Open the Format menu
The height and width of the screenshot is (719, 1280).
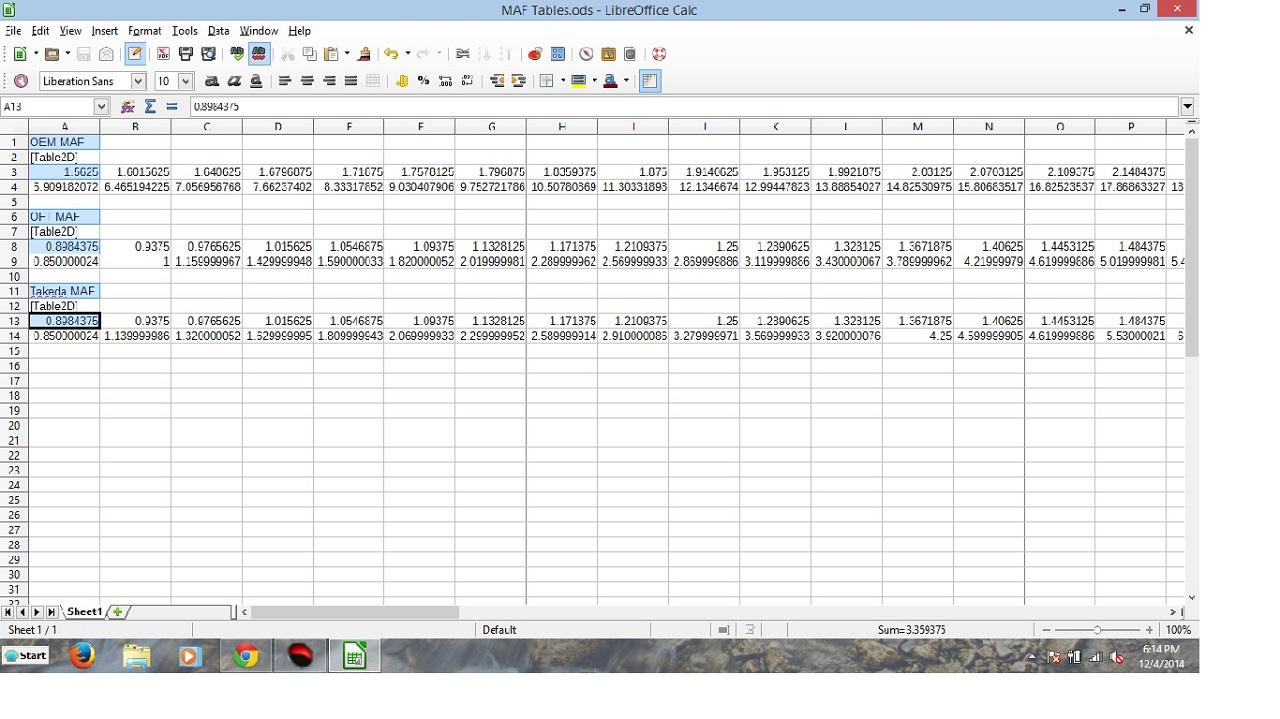coord(144,31)
